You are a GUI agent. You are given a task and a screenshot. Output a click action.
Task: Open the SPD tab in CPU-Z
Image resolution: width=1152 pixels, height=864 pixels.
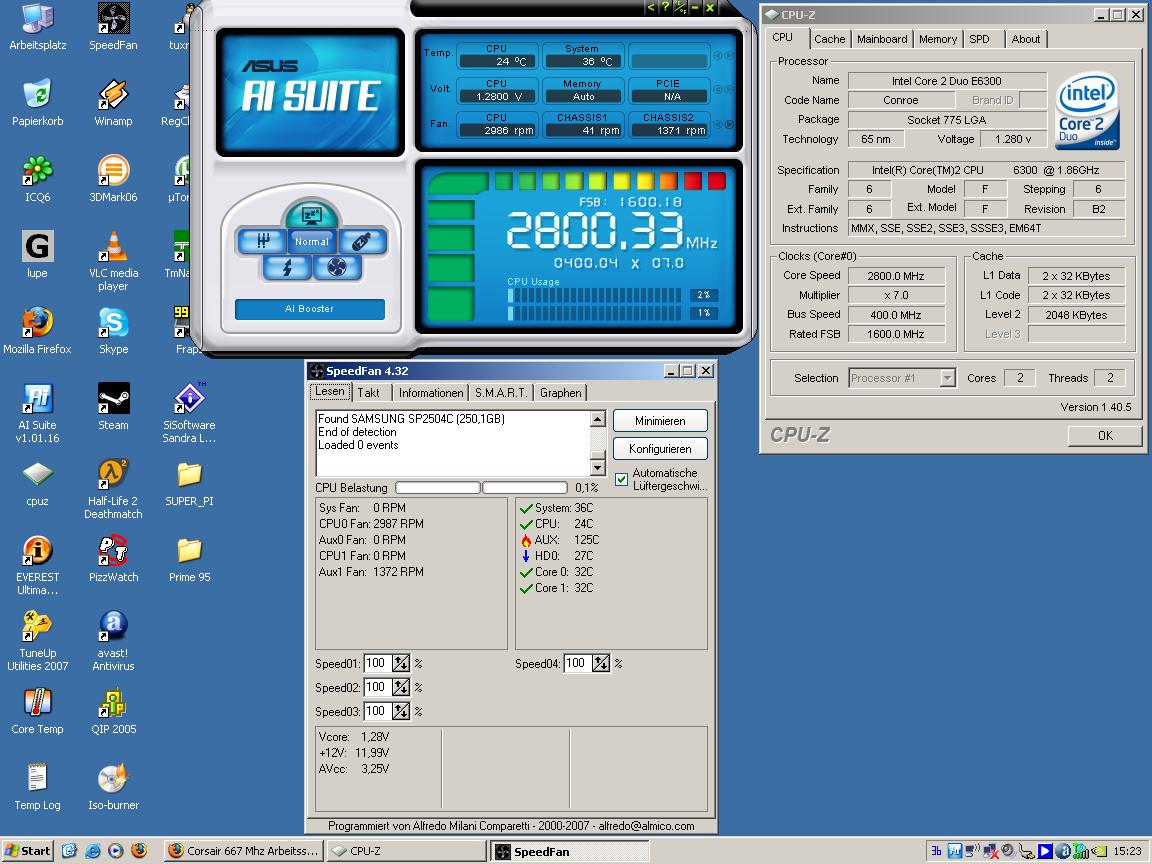[x=979, y=39]
